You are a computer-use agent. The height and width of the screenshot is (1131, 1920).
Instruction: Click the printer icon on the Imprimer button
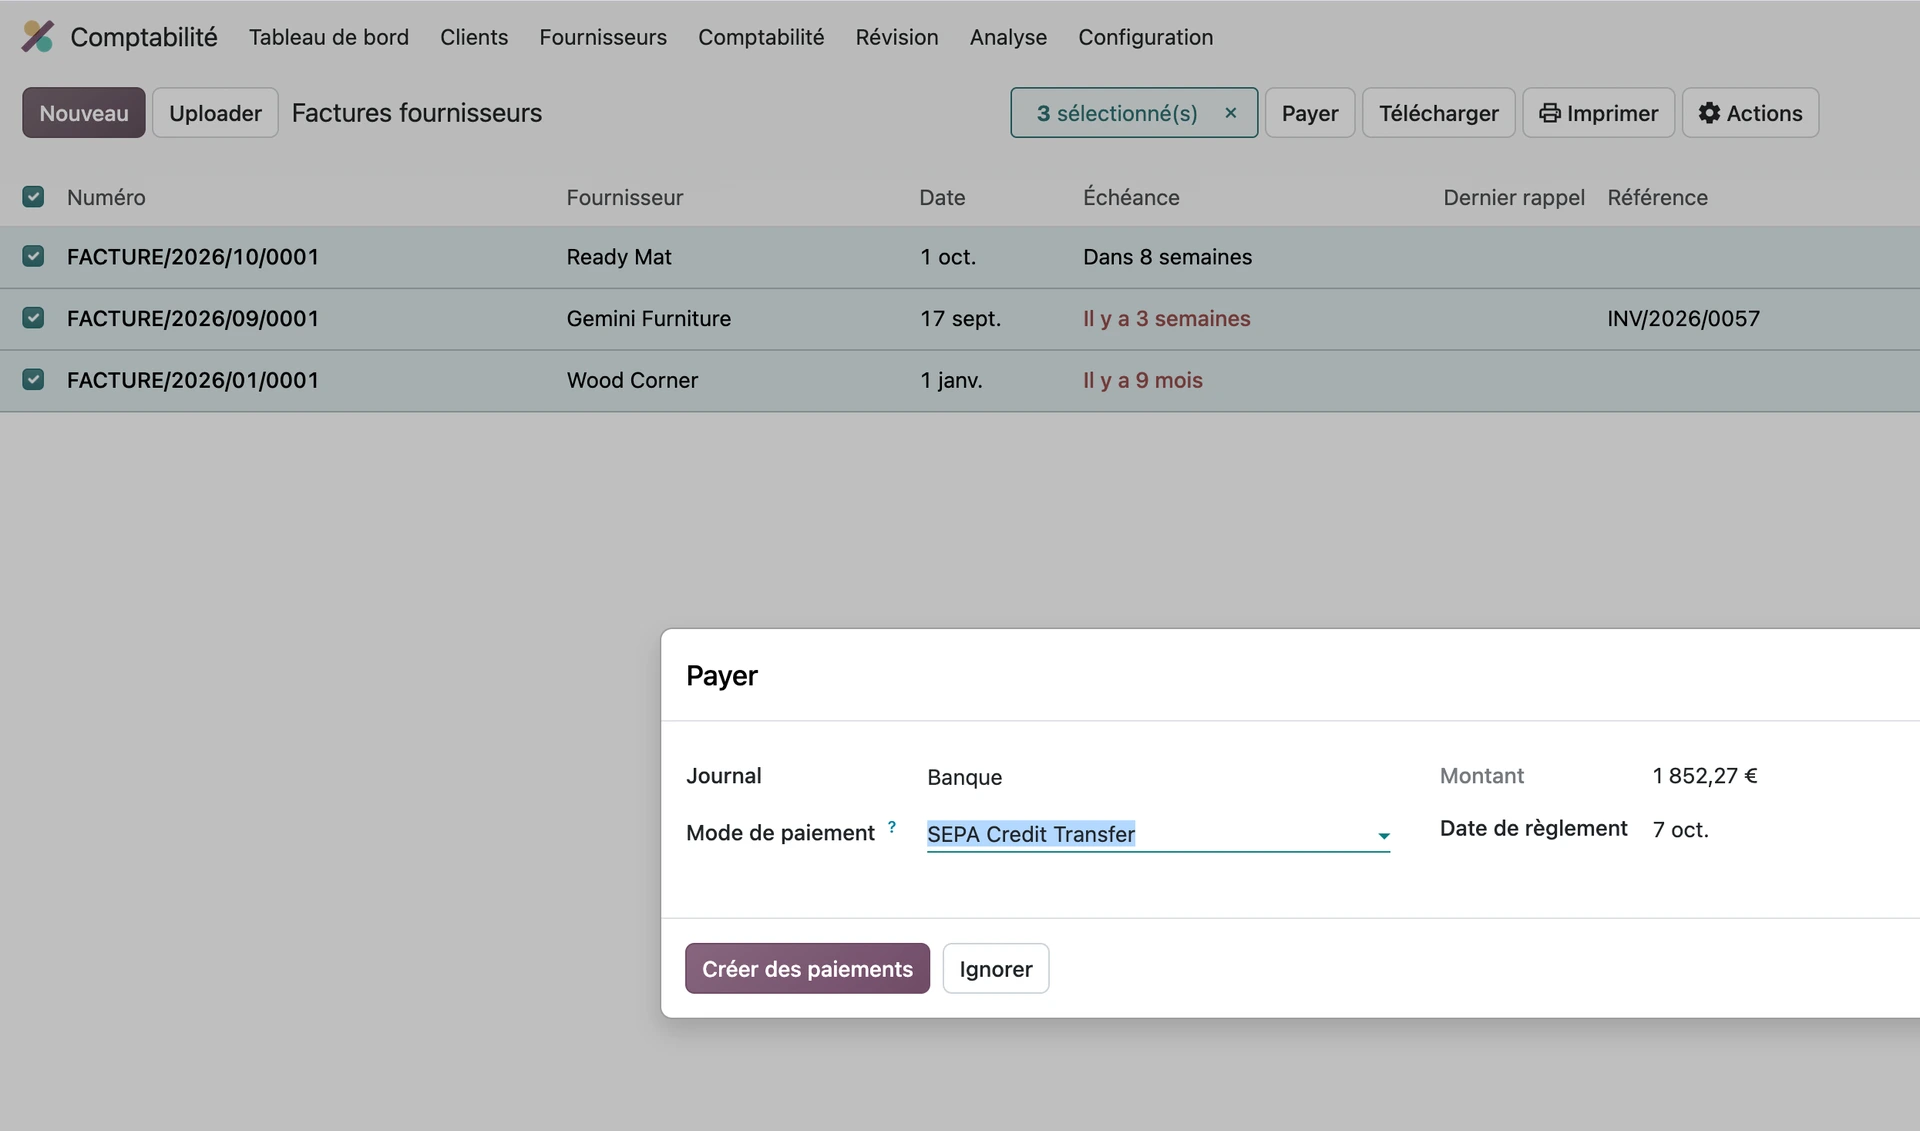pyautogui.click(x=1550, y=113)
